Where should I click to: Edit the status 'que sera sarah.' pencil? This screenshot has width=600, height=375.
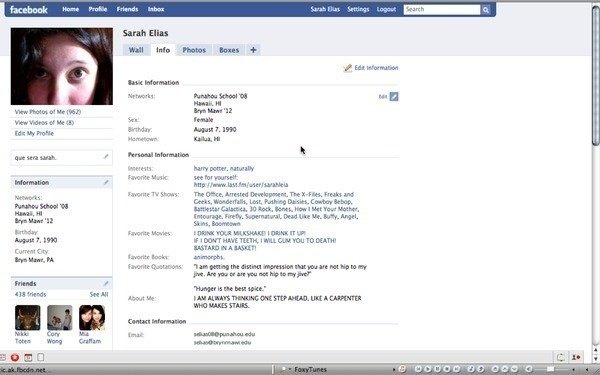[106, 157]
